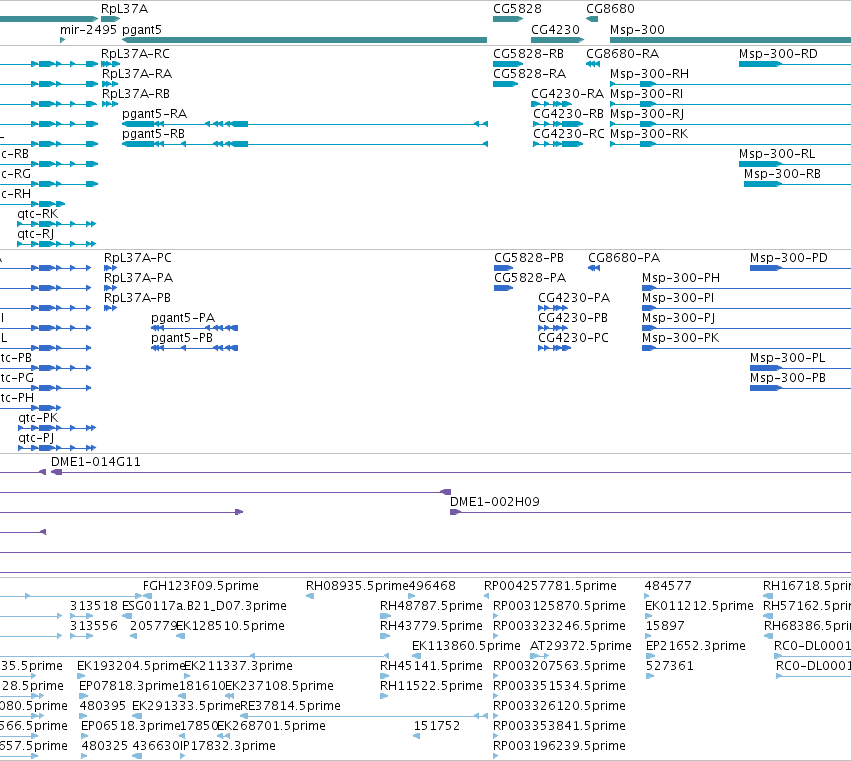The height and width of the screenshot is (761, 851).
Task: Select the Msp-300-PL protein label
Action: [788, 358]
